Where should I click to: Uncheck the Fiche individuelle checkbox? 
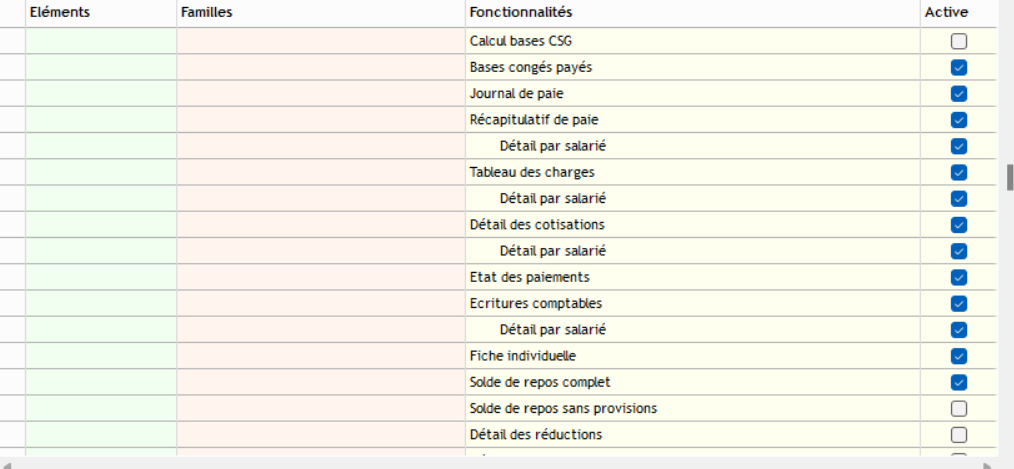[x=959, y=356]
